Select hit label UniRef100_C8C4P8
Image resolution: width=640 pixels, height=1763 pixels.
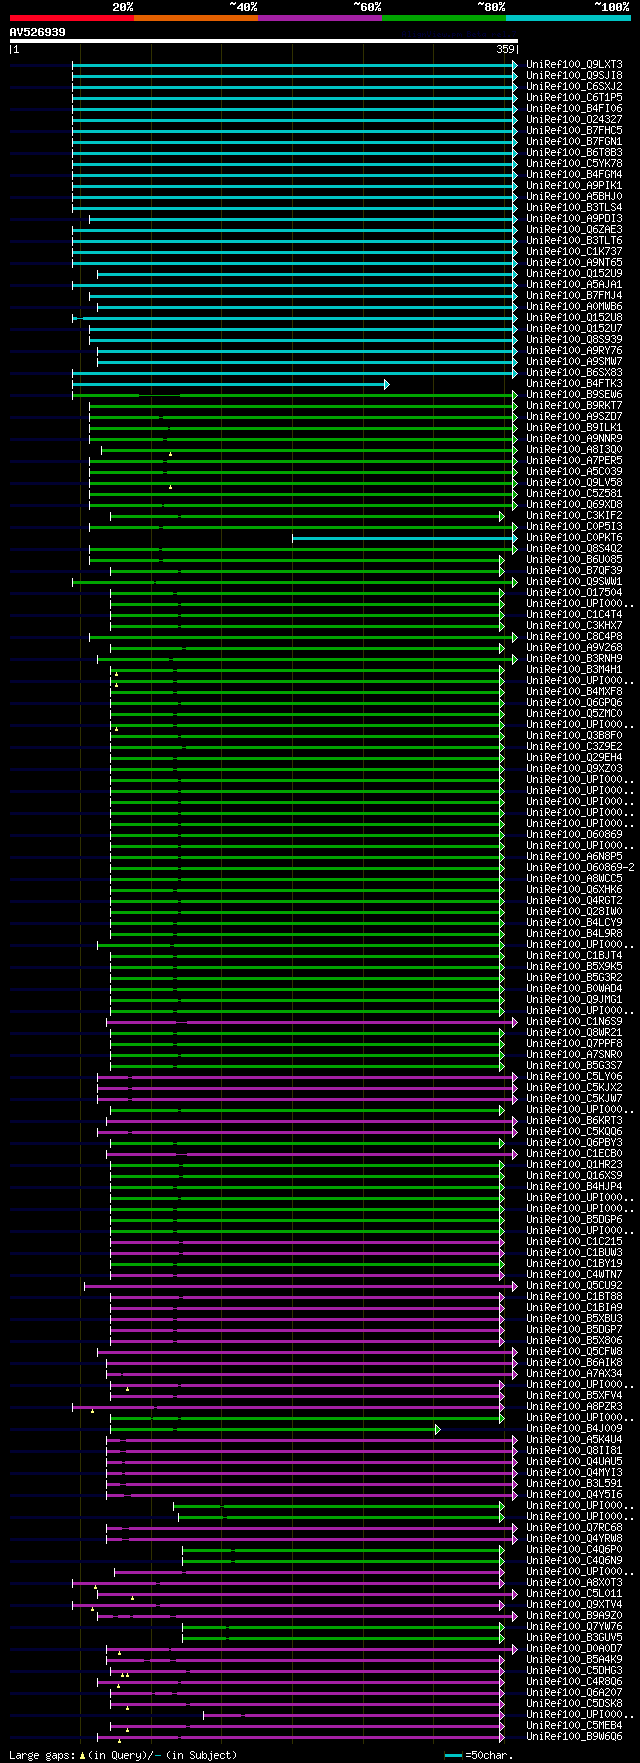[x=574, y=637]
